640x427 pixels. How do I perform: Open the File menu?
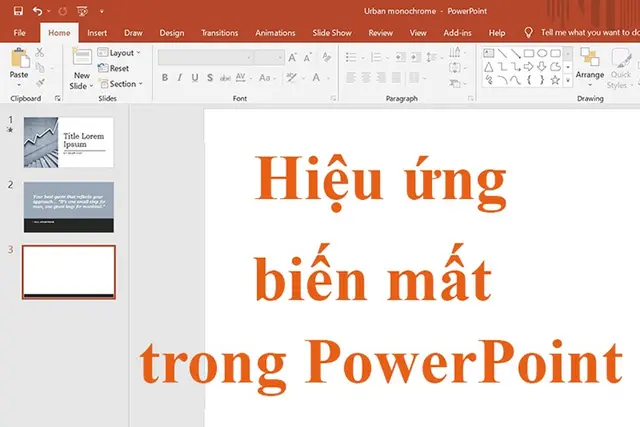(19, 33)
